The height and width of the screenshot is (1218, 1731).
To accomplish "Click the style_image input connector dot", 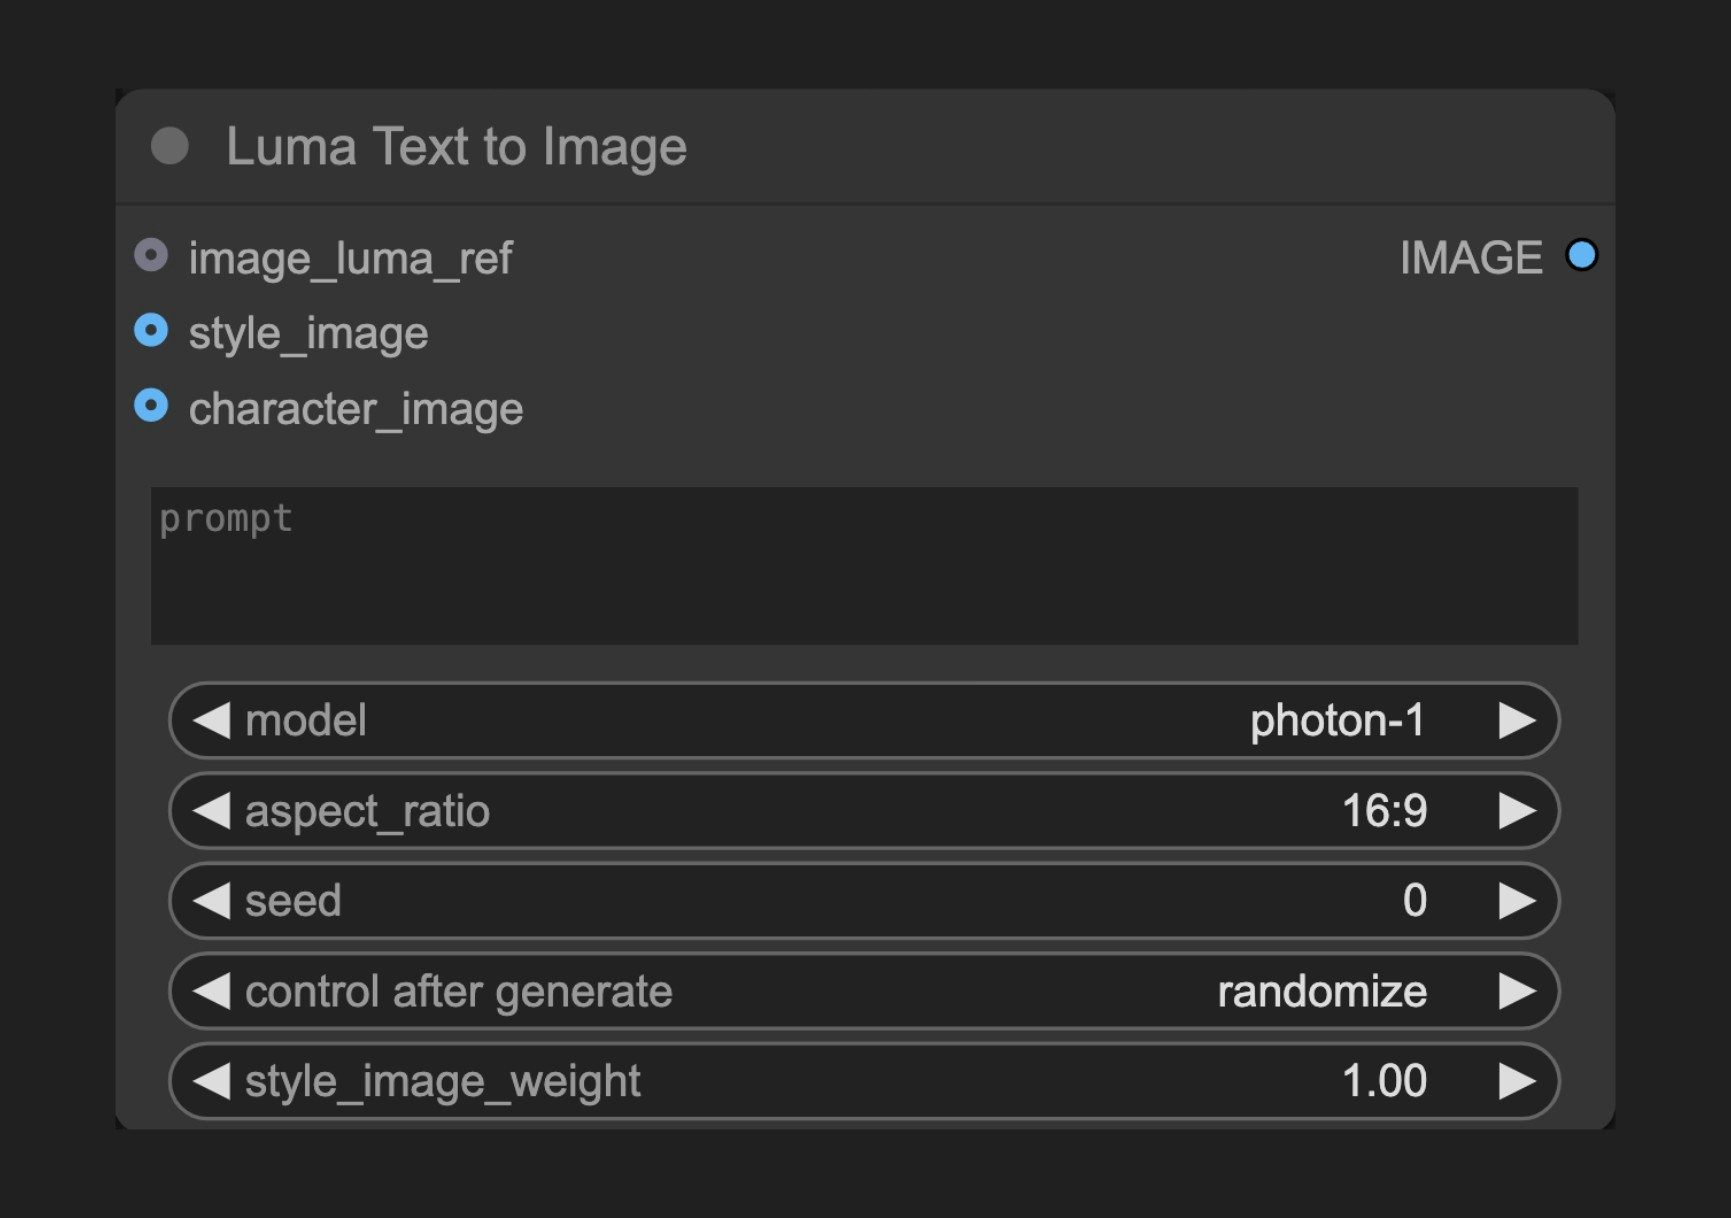I will (x=151, y=332).
